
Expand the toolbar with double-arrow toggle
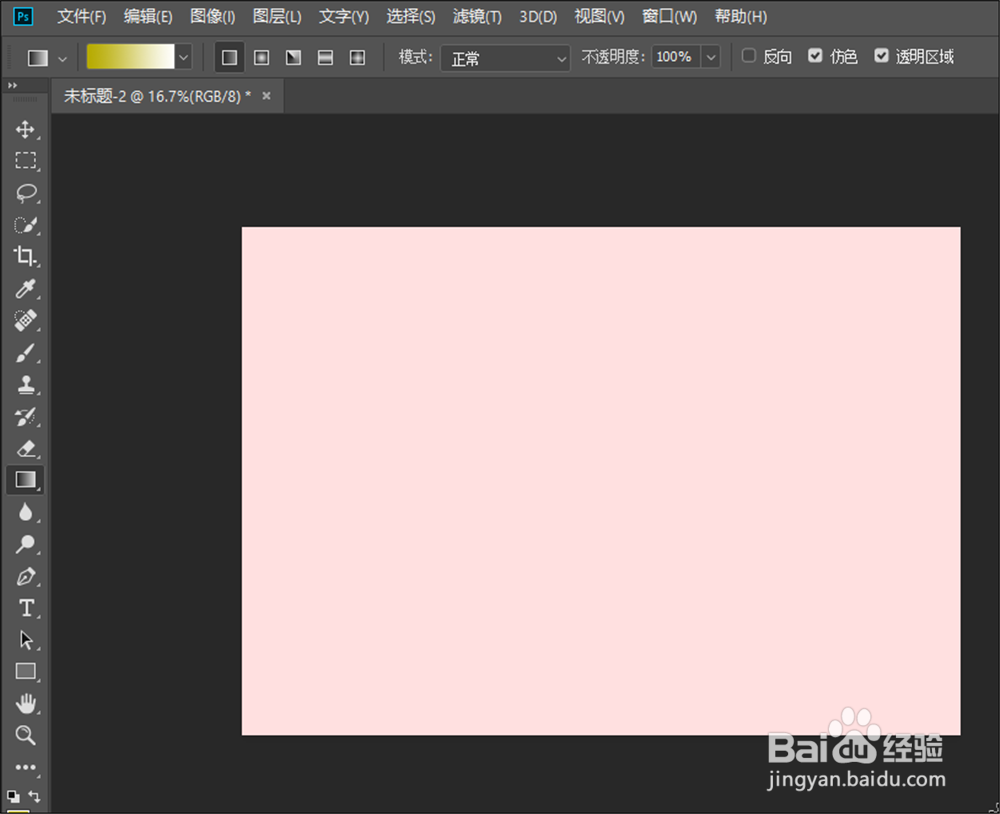tap(12, 85)
